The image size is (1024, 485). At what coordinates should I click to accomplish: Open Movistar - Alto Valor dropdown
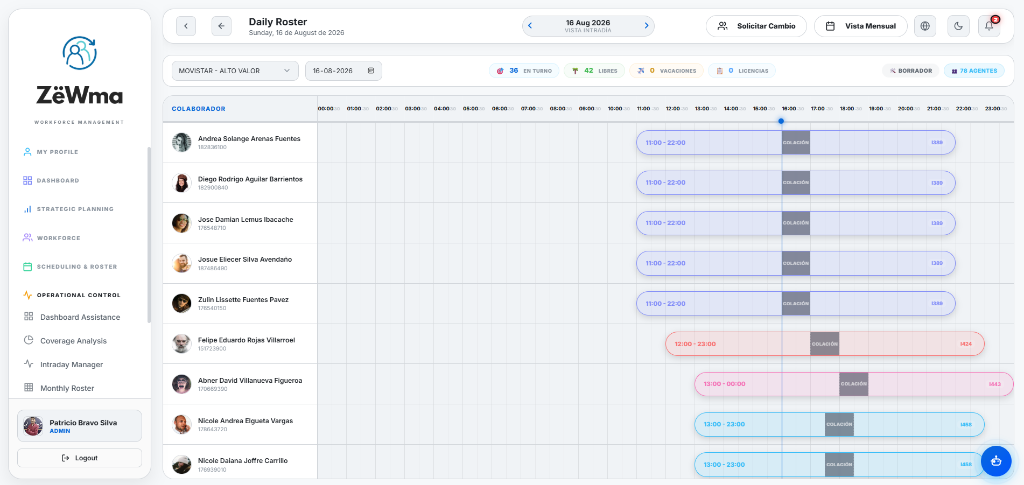click(235, 70)
